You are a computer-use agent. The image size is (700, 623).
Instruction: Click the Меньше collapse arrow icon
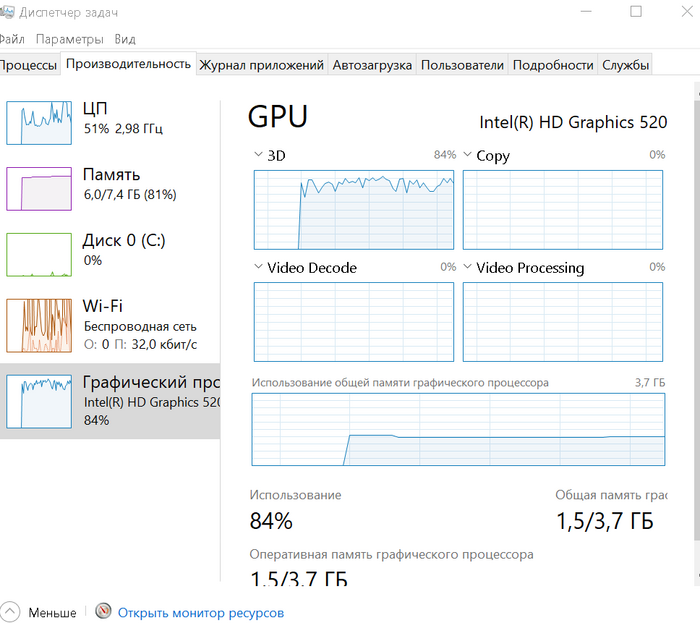coord(10,612)
